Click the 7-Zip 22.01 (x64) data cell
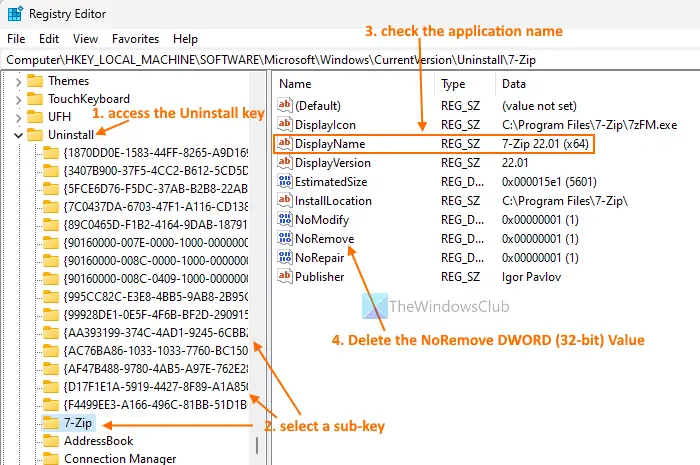 pos(545,144)
